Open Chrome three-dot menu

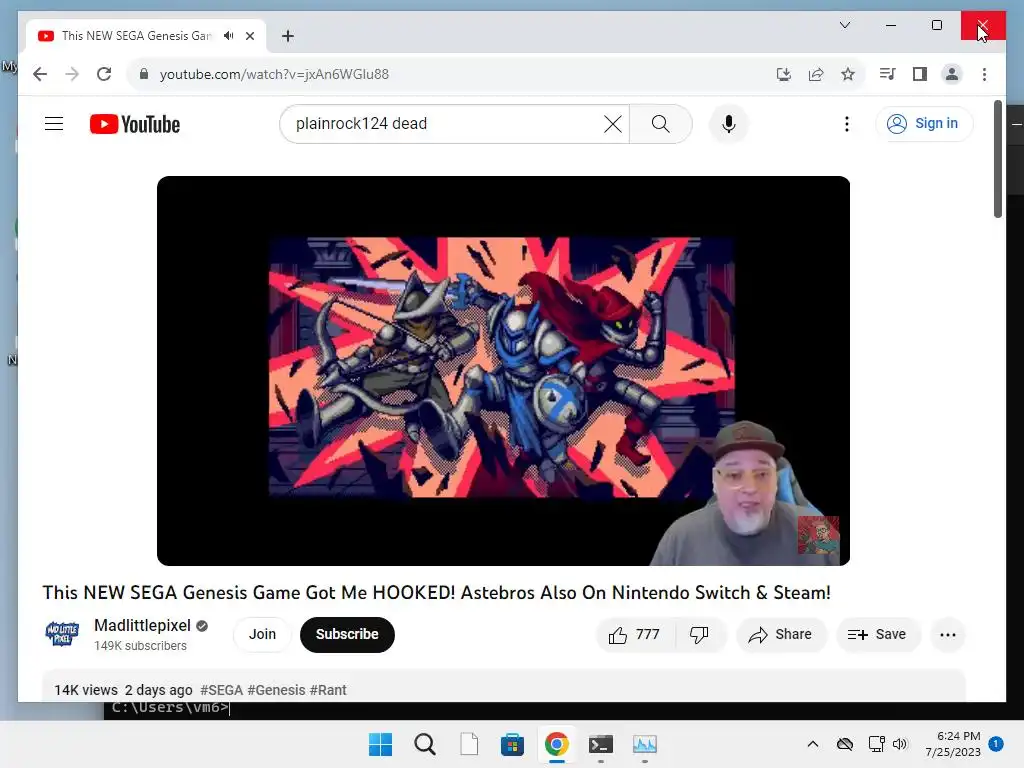coord(984,74)
